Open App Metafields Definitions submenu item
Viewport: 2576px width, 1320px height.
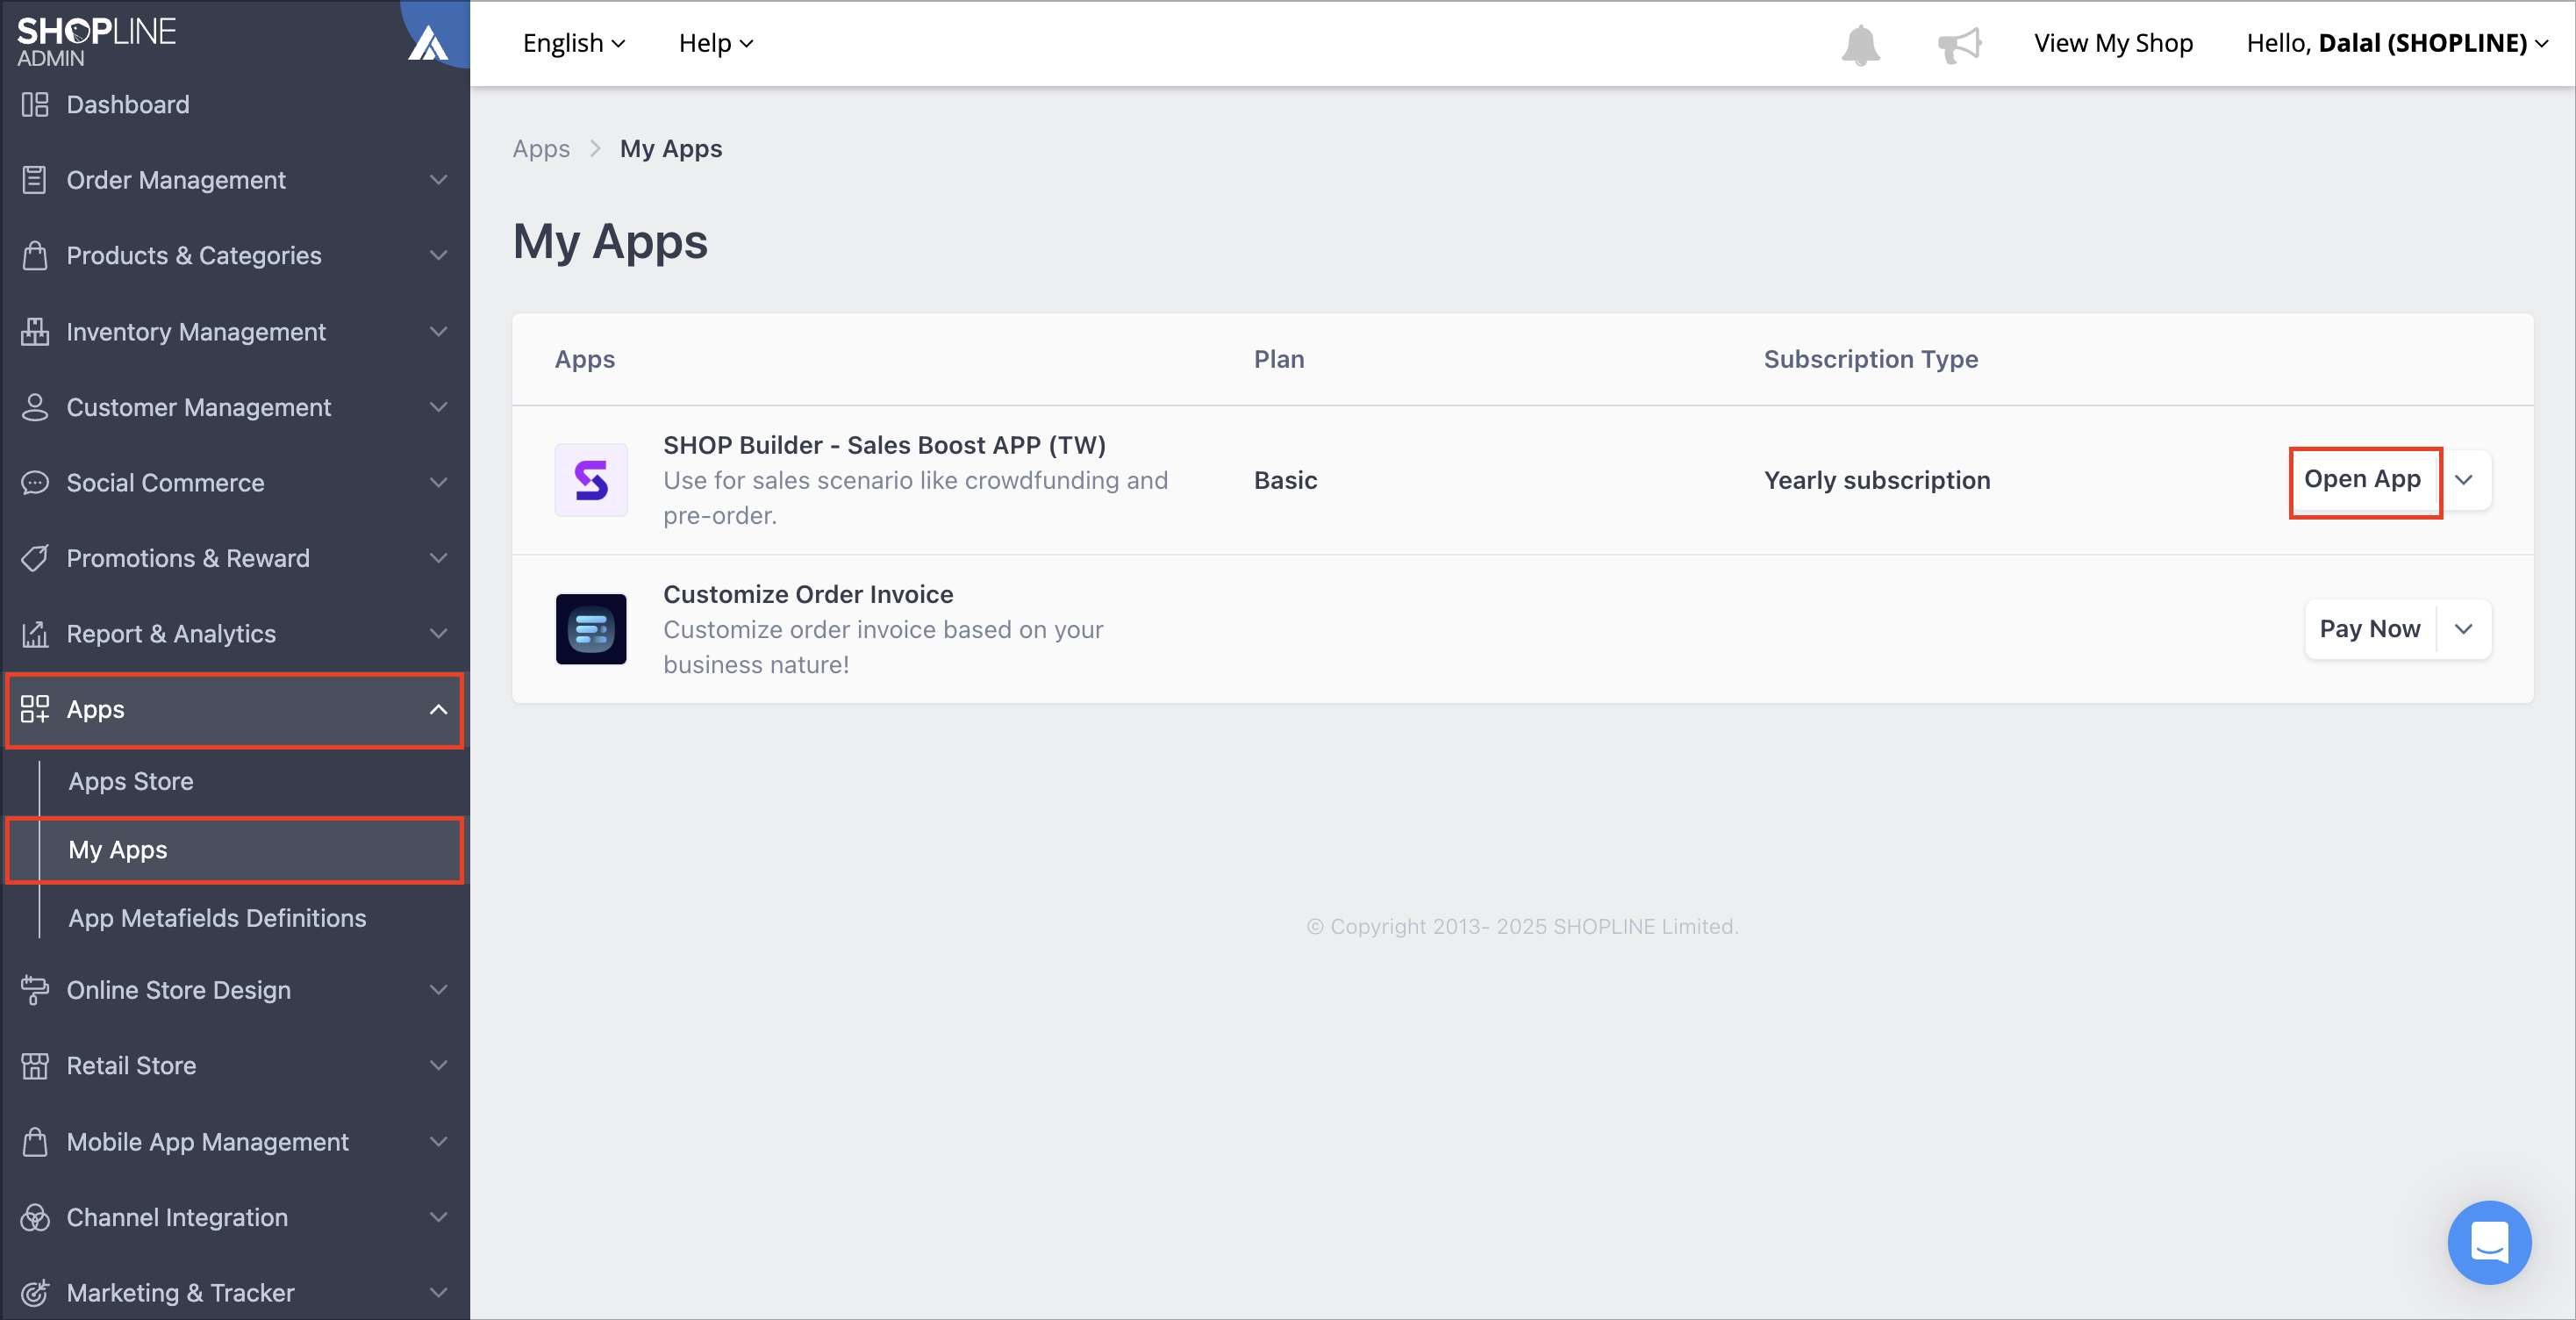(217, 918)
